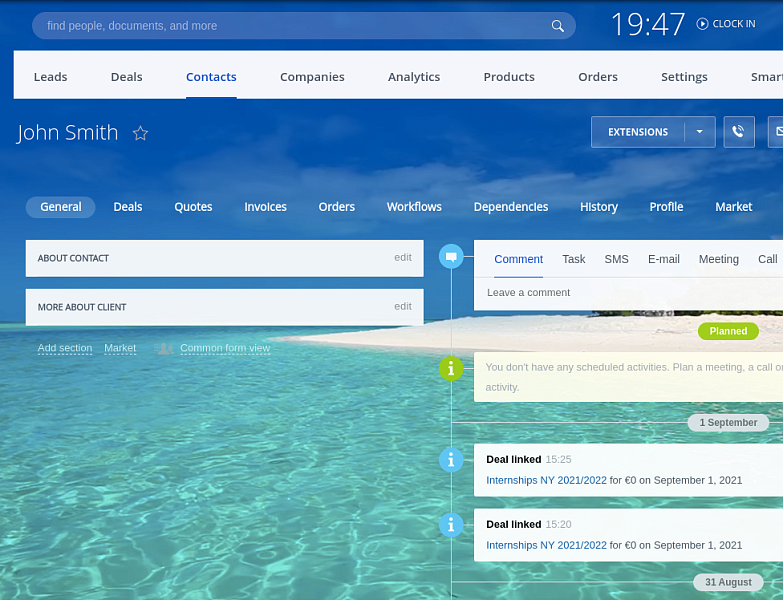Edit the More About Client section
This screenshot has height=600, width=783.
pos(402,307)
